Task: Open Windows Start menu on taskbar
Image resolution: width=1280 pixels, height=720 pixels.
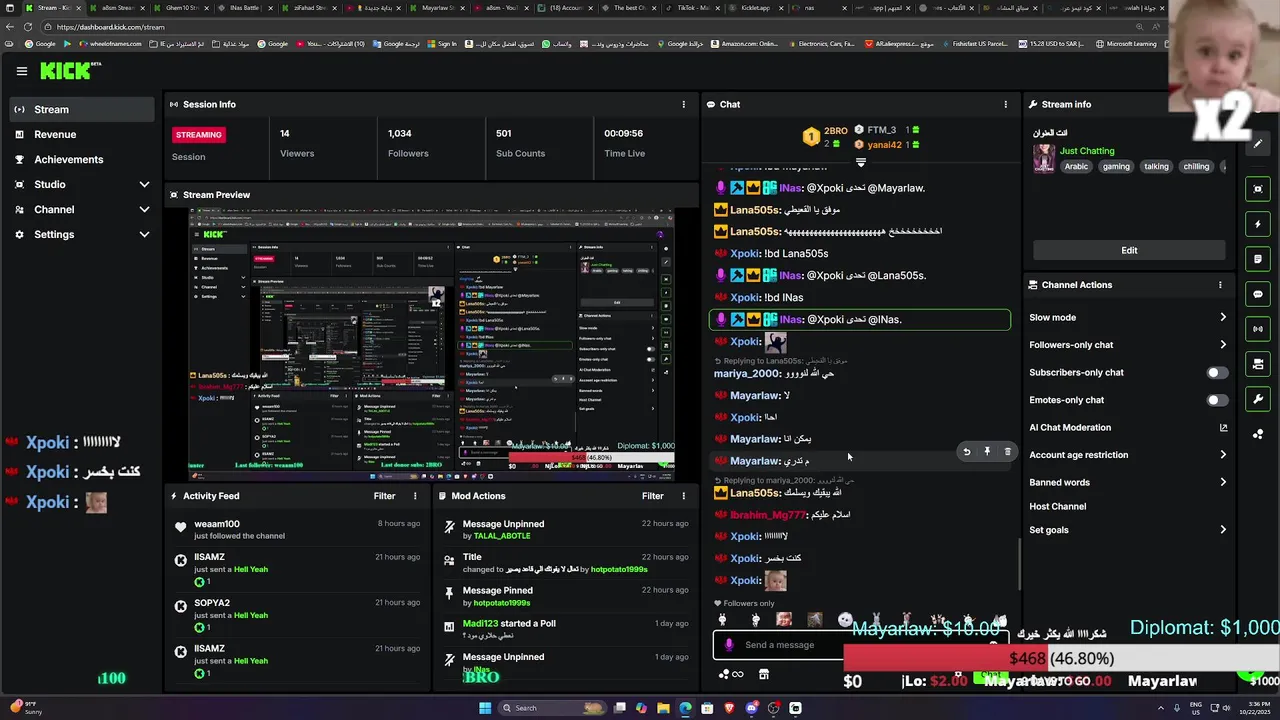Action: [x=485, y=708]
